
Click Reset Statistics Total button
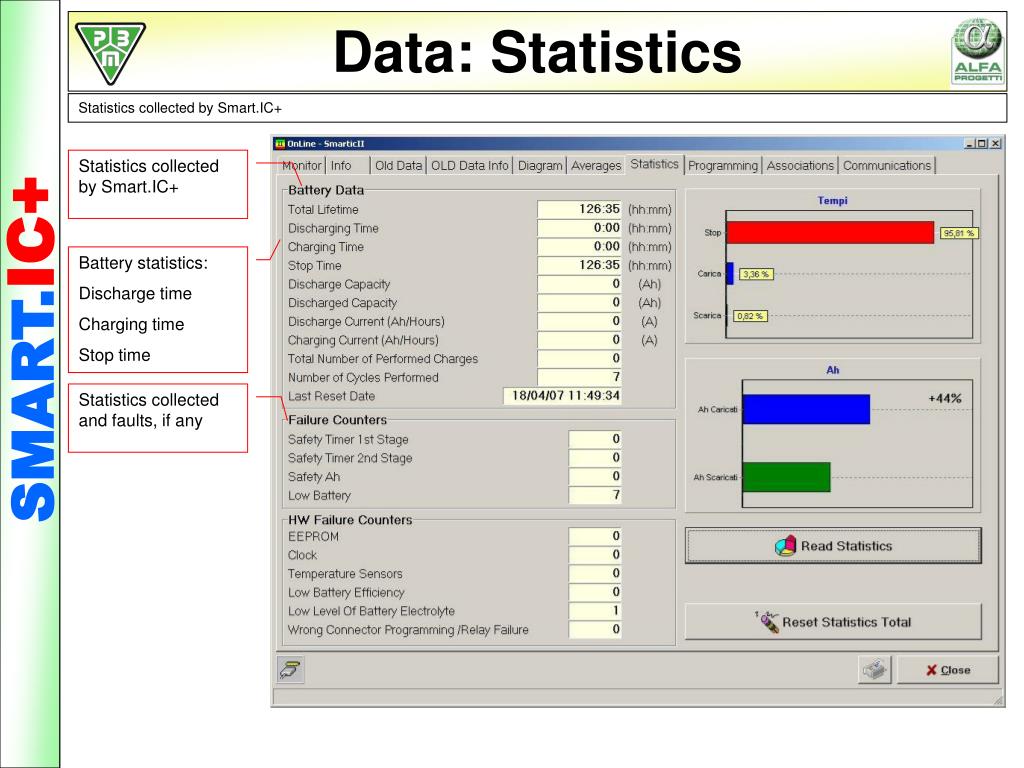coord(833,622)
